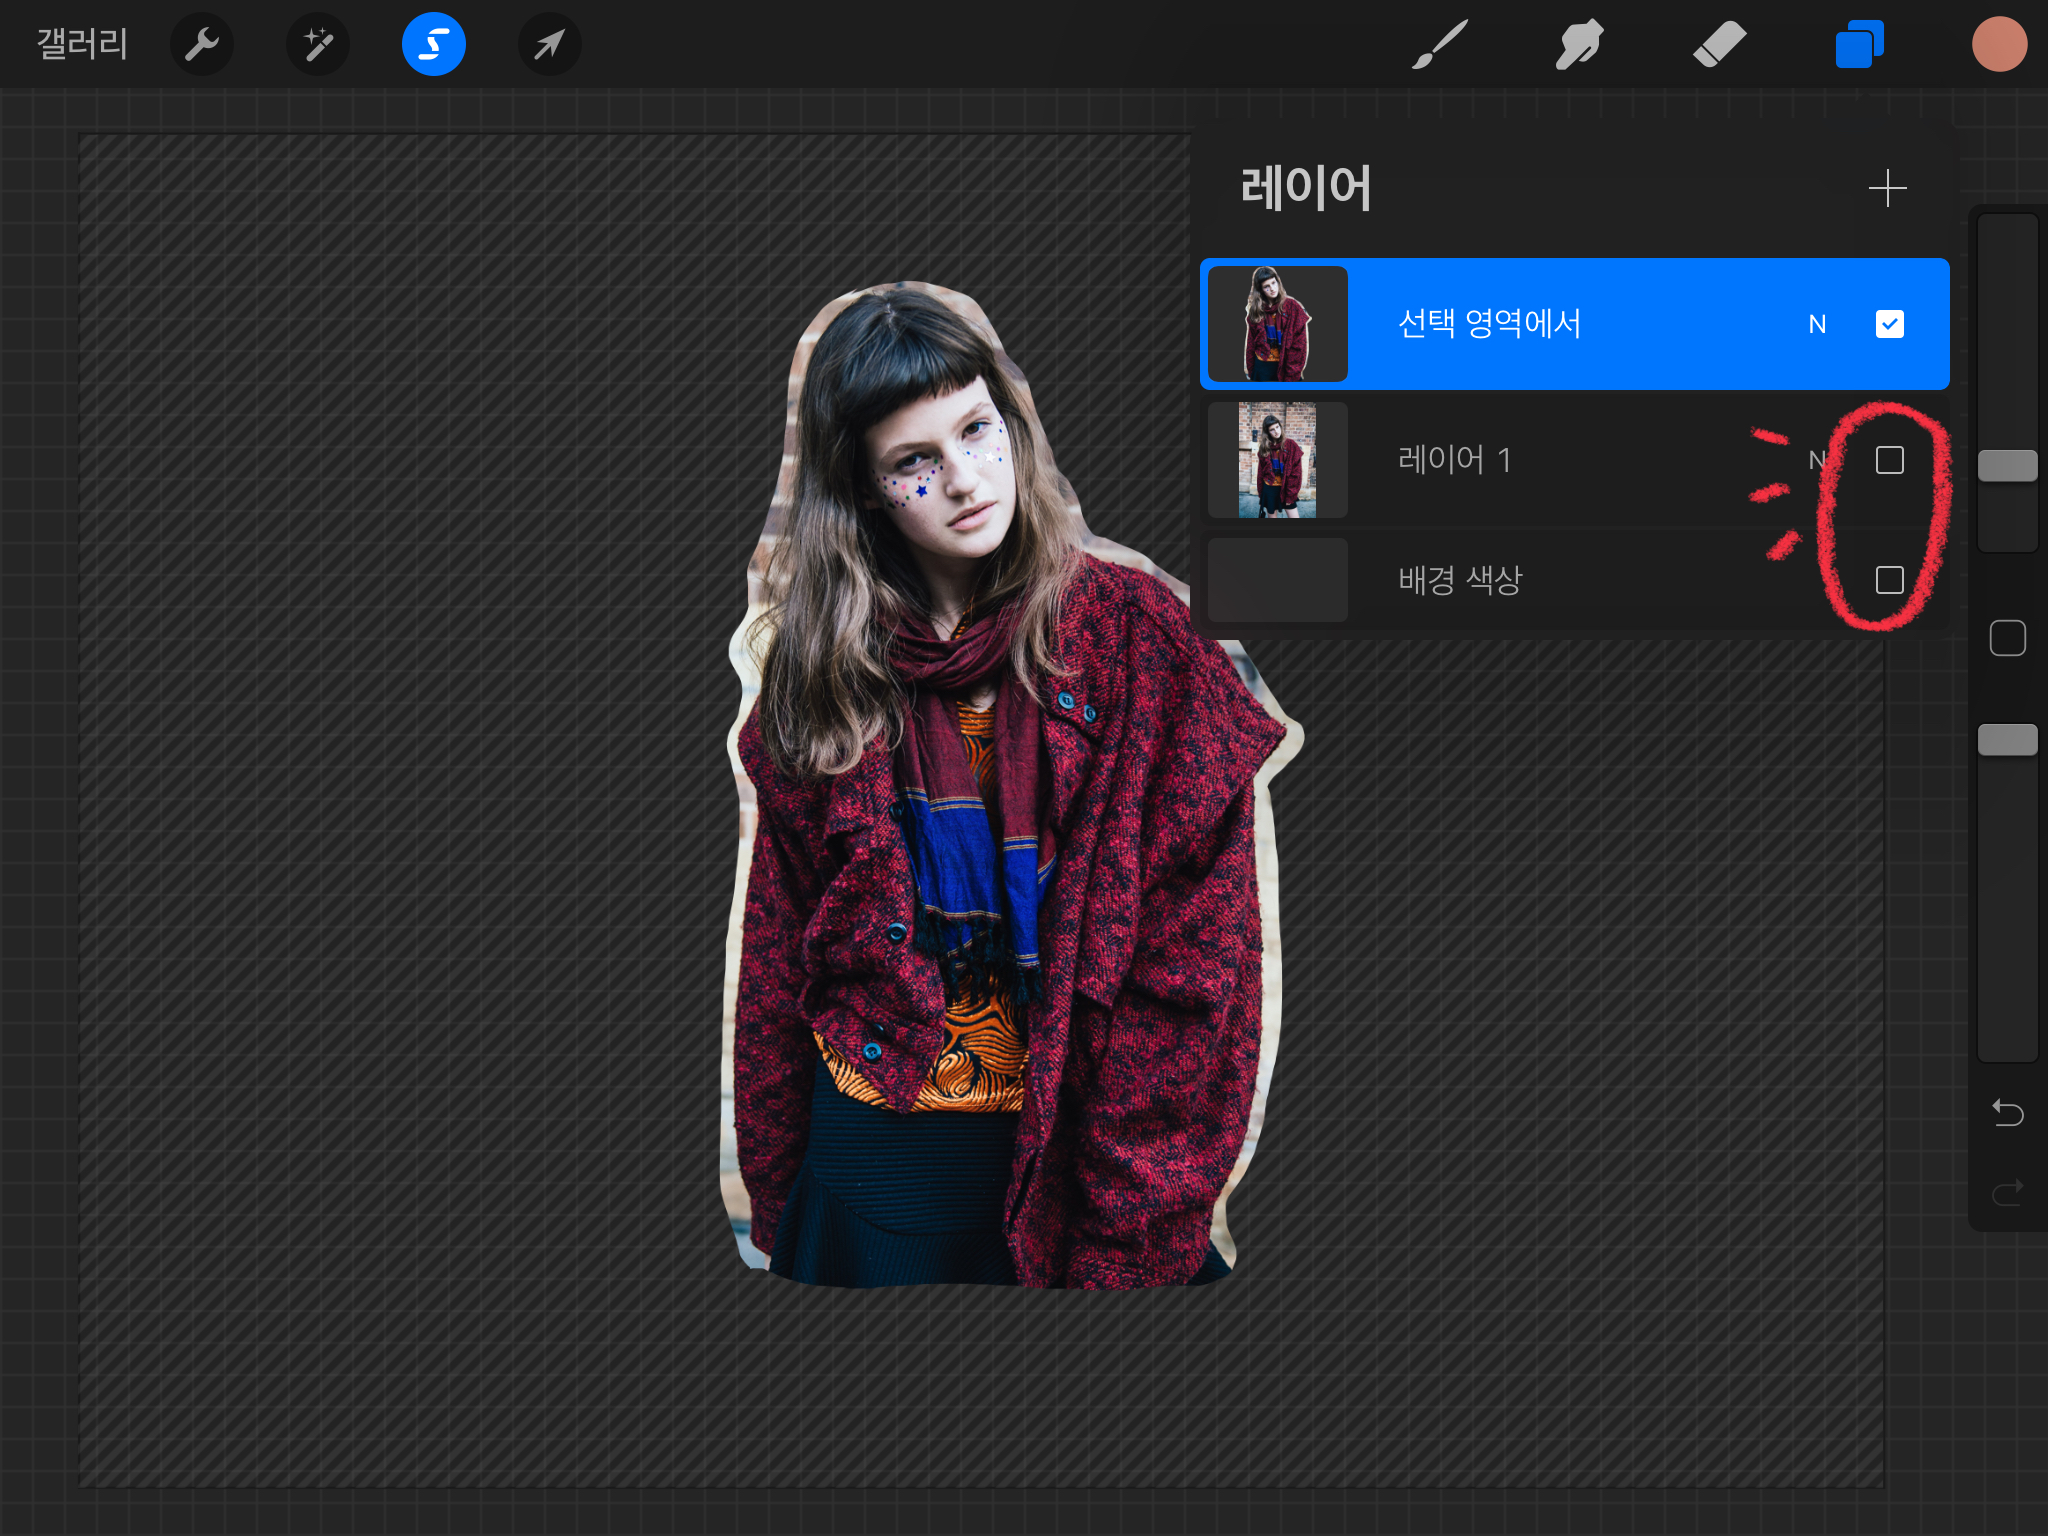Hide the 선택 영역에서 layer

(x=1889, y=324)
